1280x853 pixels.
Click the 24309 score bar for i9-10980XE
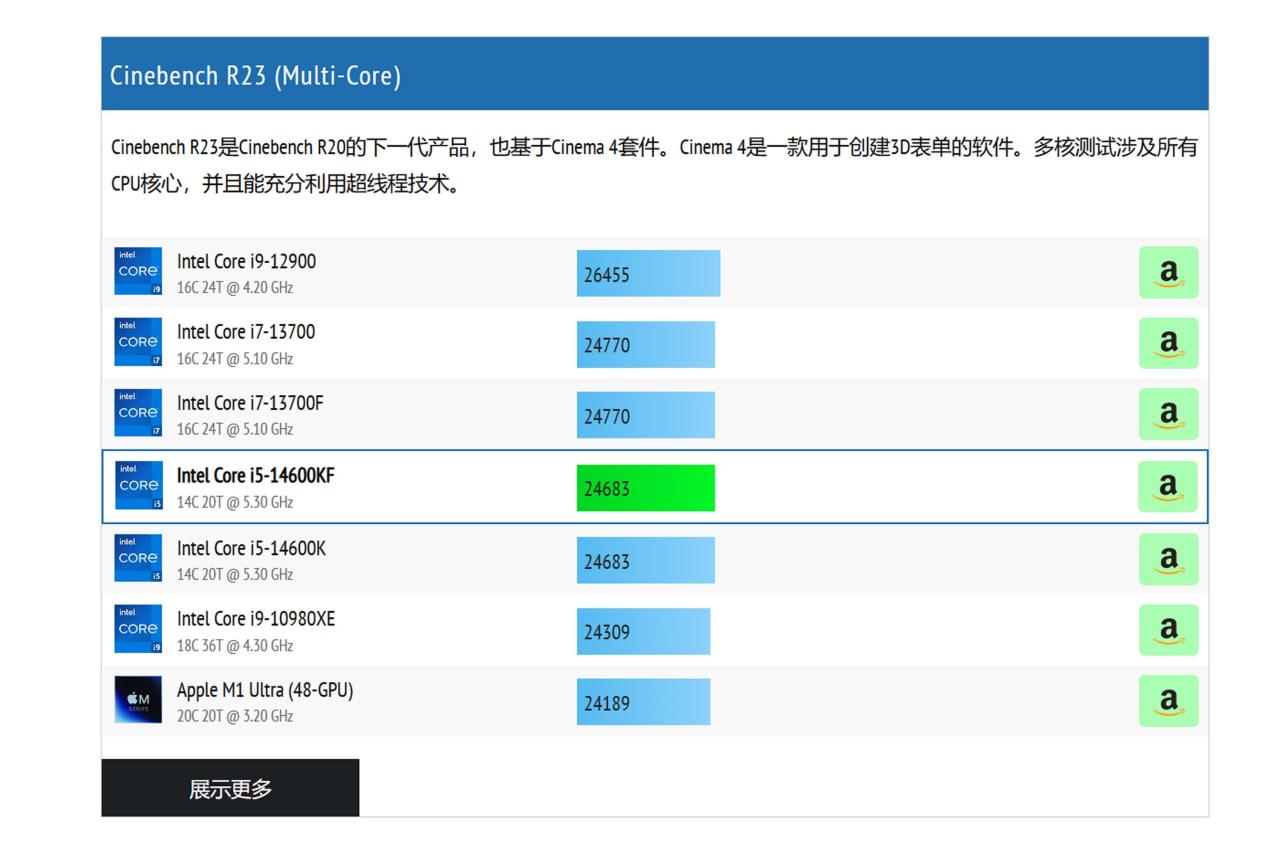[643, 631]
